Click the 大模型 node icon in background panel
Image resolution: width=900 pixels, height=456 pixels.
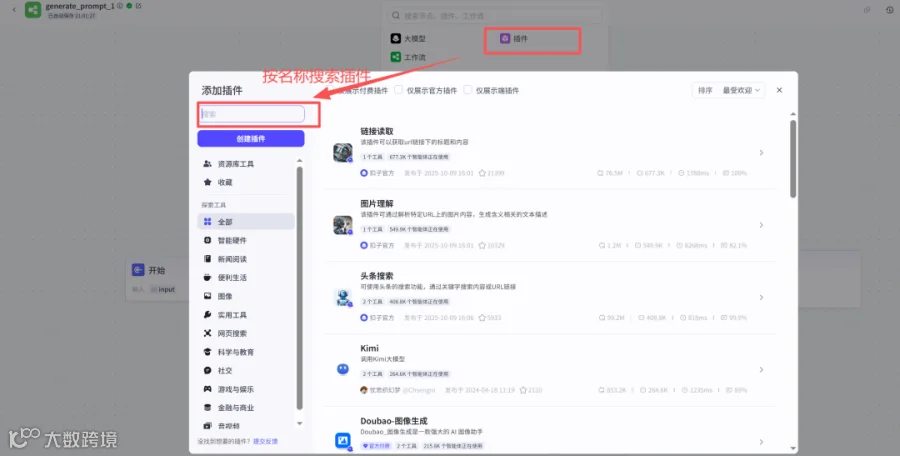395,38
